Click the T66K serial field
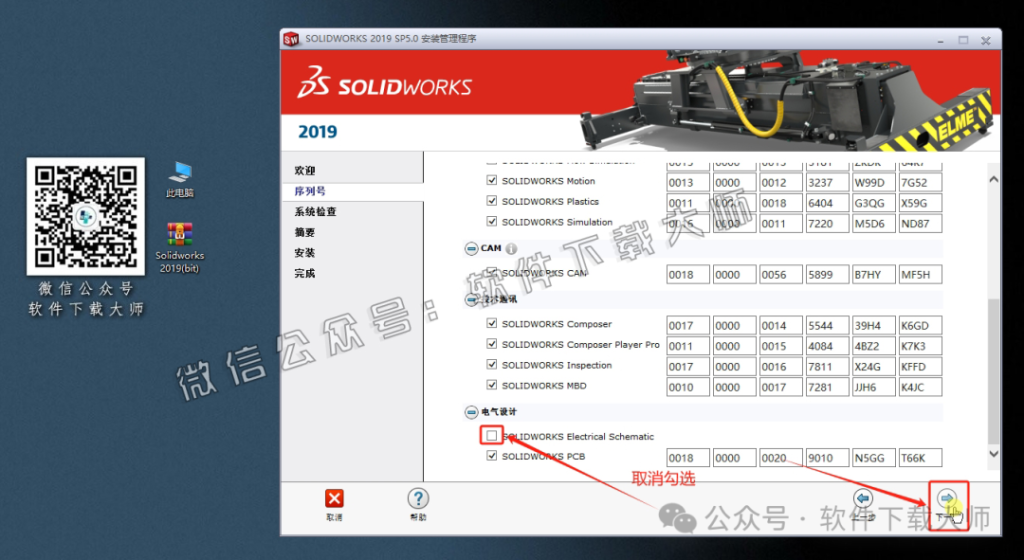1024x560 pixels. 921,458
